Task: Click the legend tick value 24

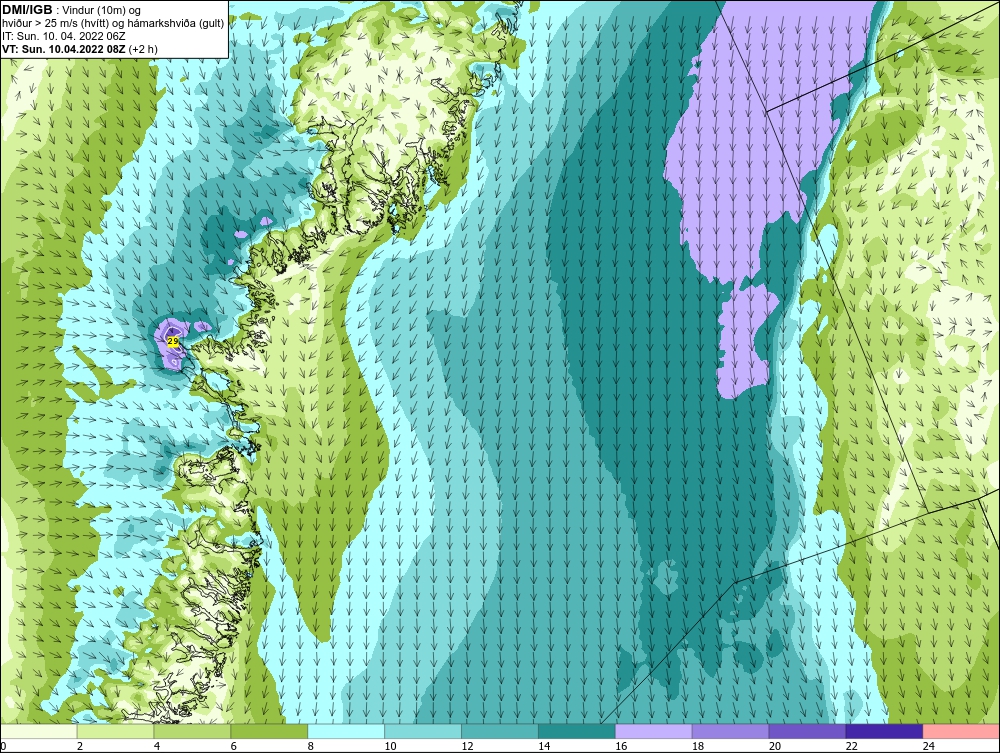Action: [x=929, y=746]
